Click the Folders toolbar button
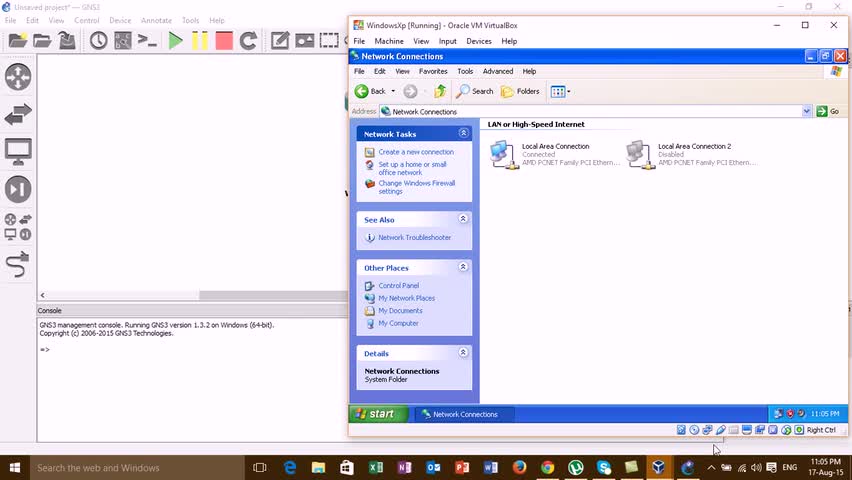This screenshot has height=480, width=852. pos(521,91)
